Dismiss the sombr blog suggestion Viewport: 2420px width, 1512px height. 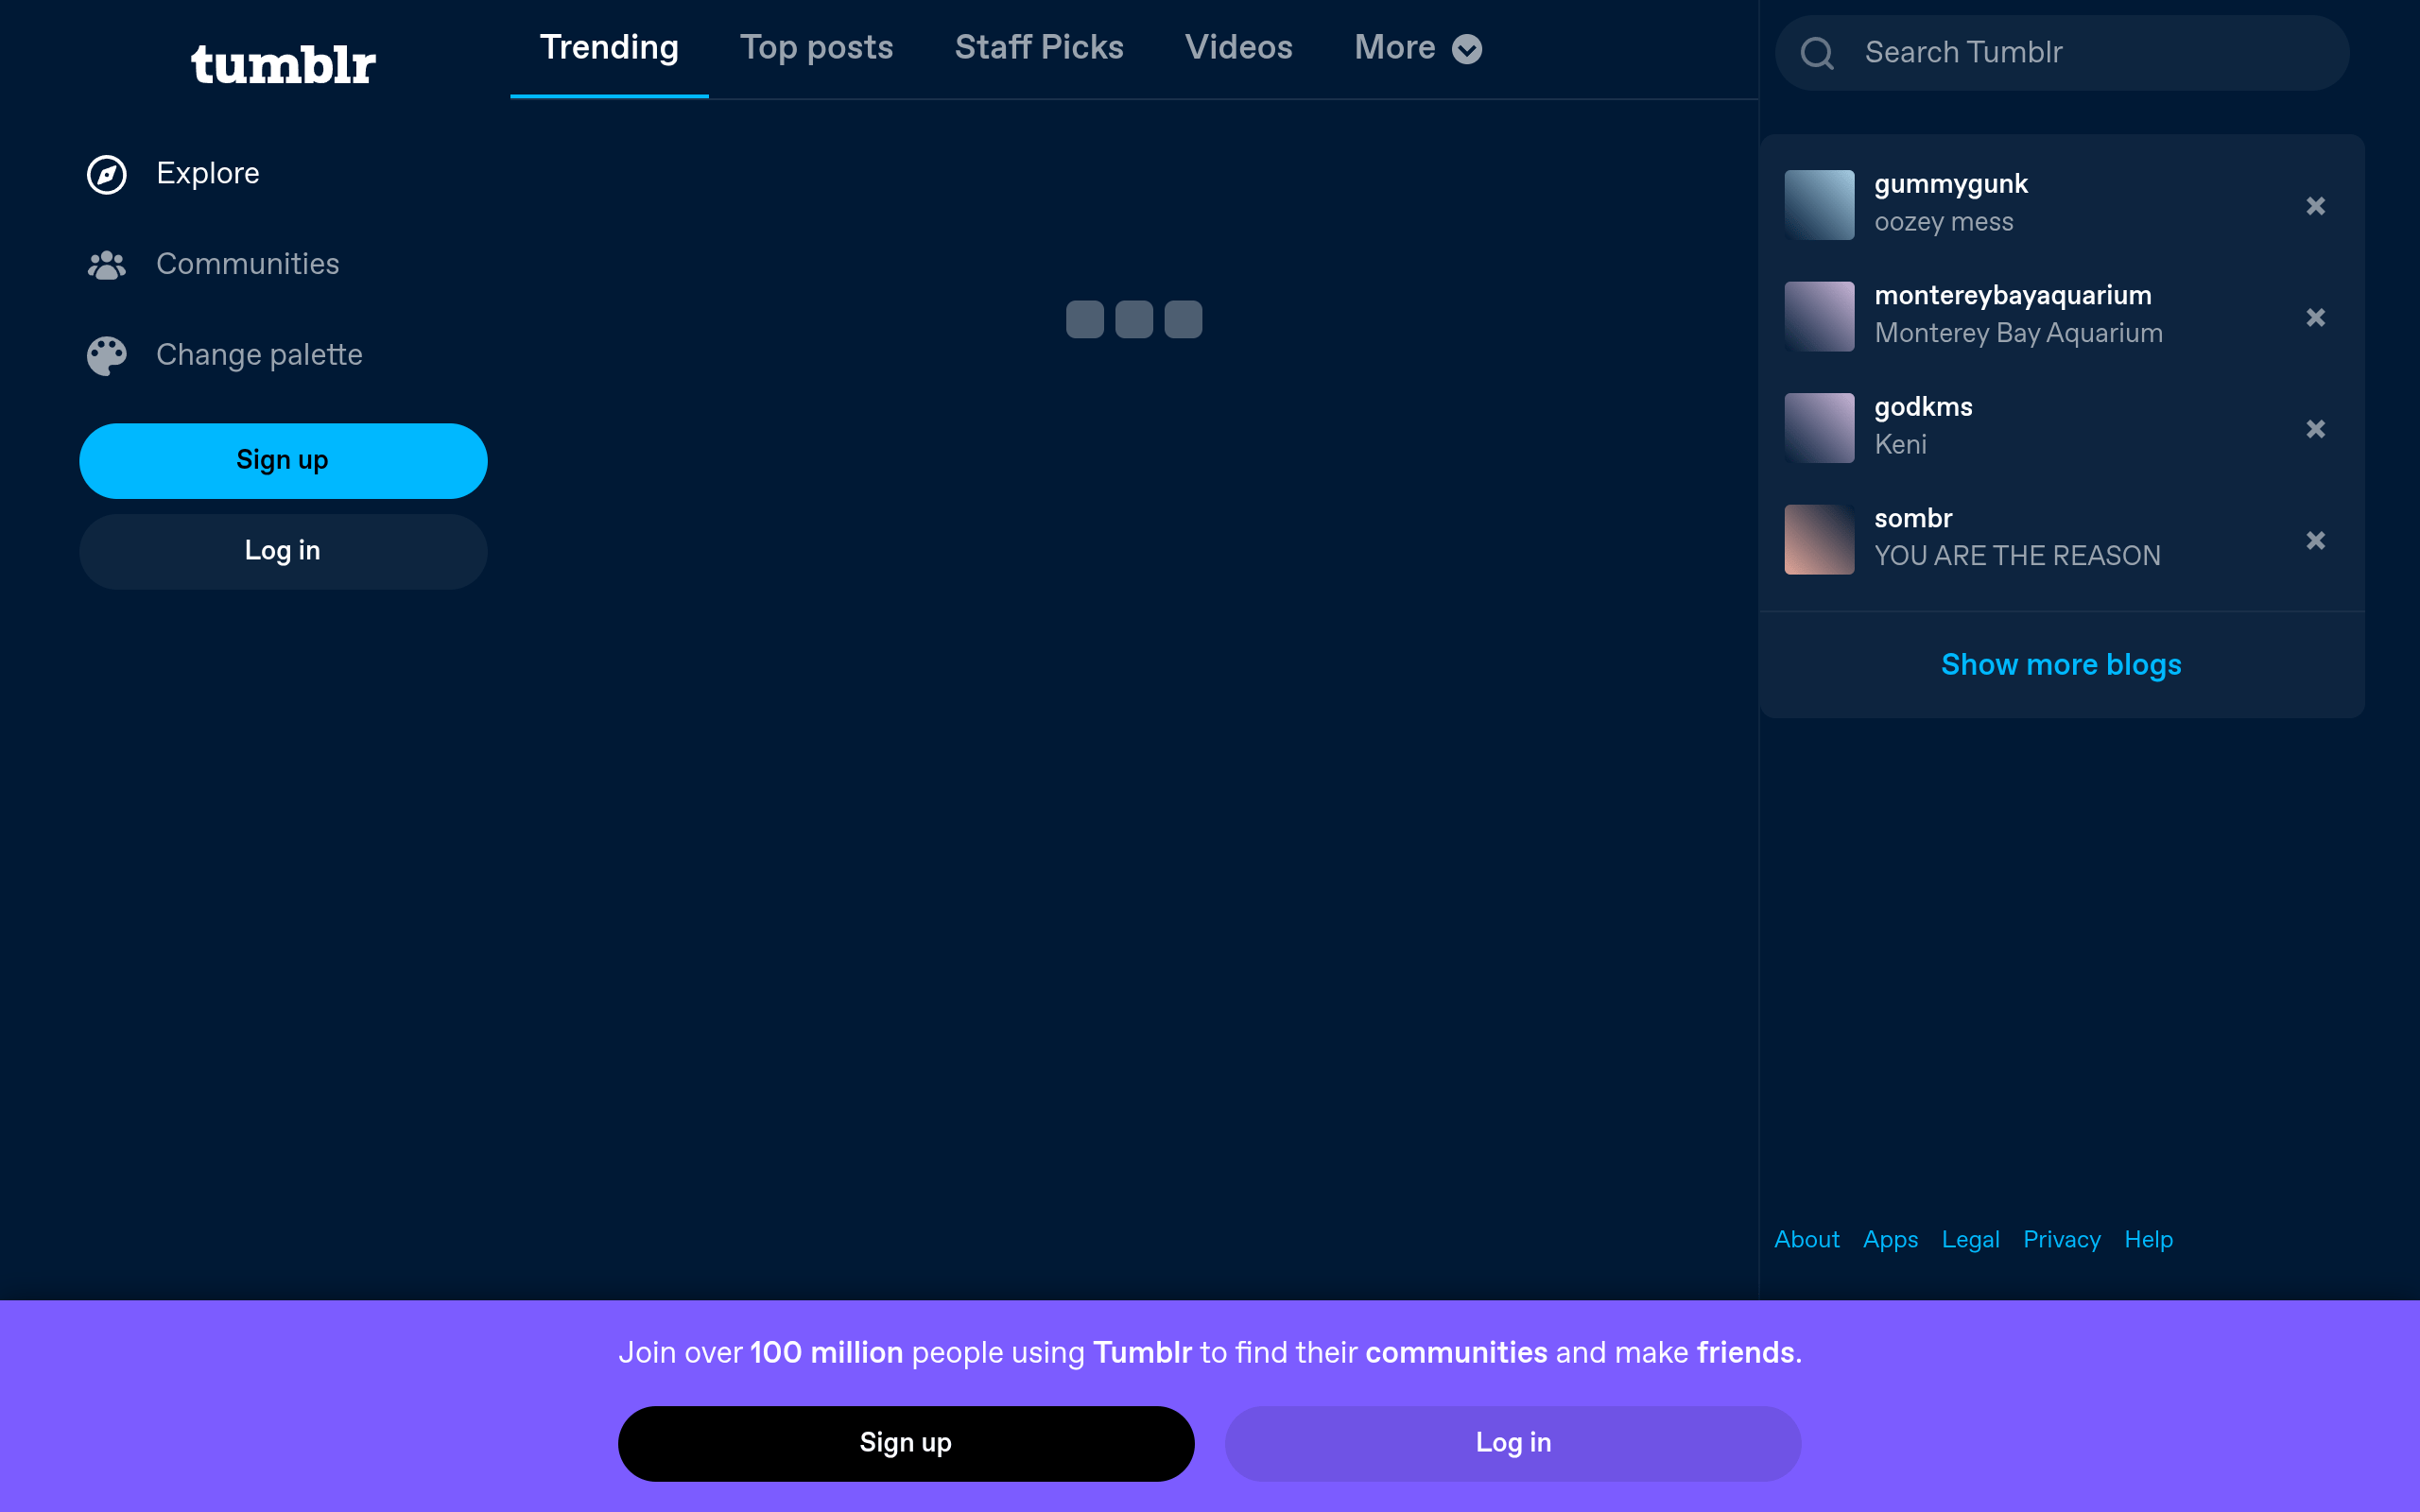(2315, 540)
